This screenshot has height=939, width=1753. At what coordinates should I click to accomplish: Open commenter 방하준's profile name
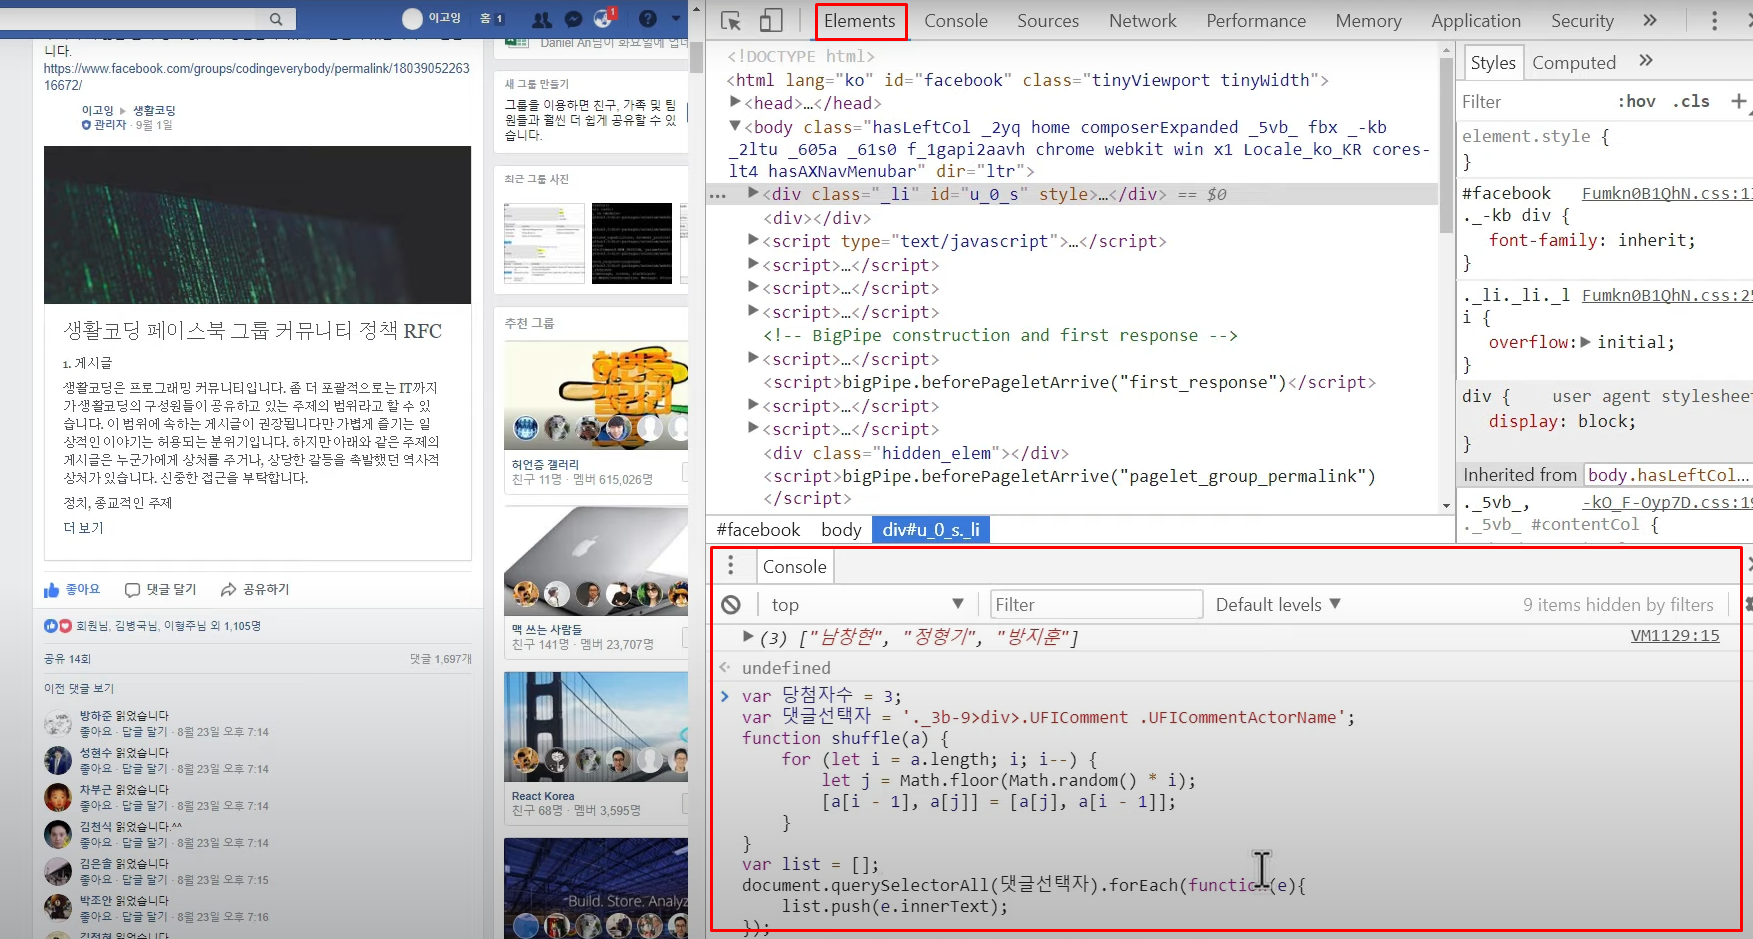coord(96,716)
